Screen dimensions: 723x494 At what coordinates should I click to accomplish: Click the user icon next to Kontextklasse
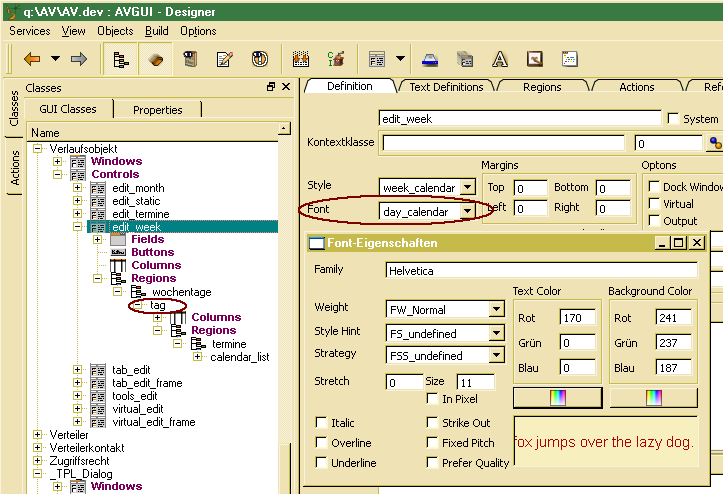click(x=715, y=144)
